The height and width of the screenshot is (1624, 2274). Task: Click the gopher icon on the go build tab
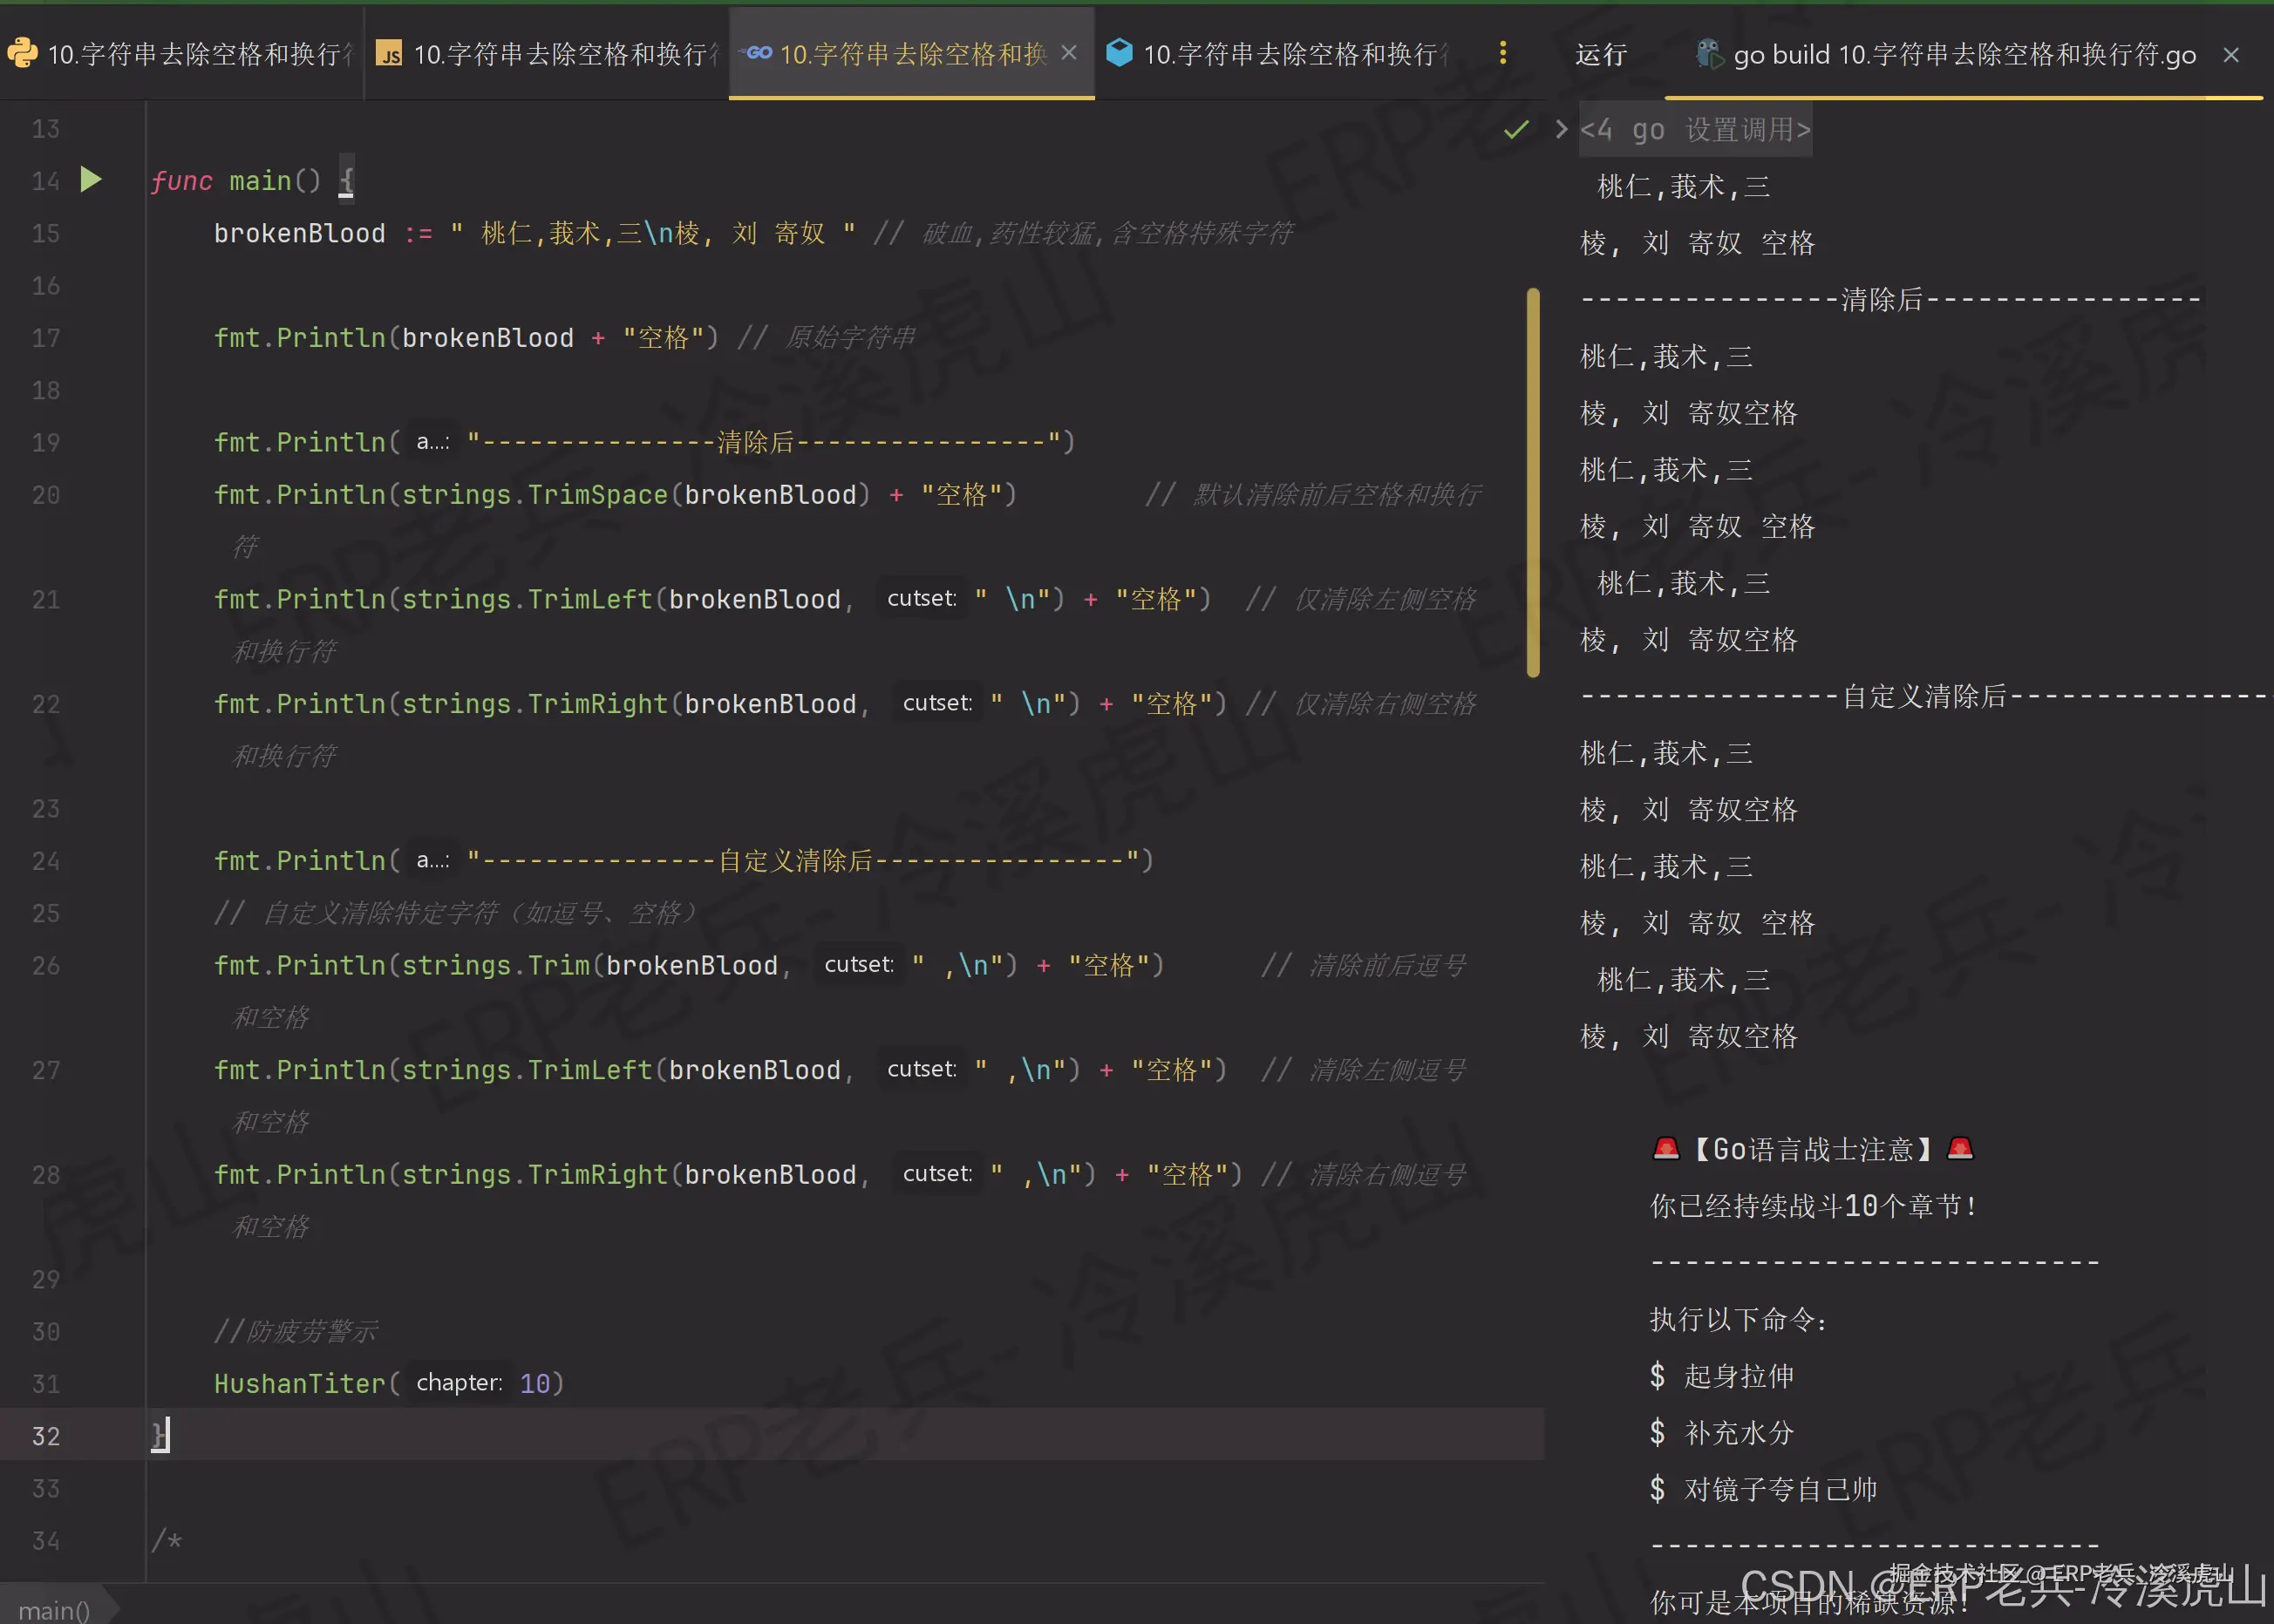coord(1709,54)
